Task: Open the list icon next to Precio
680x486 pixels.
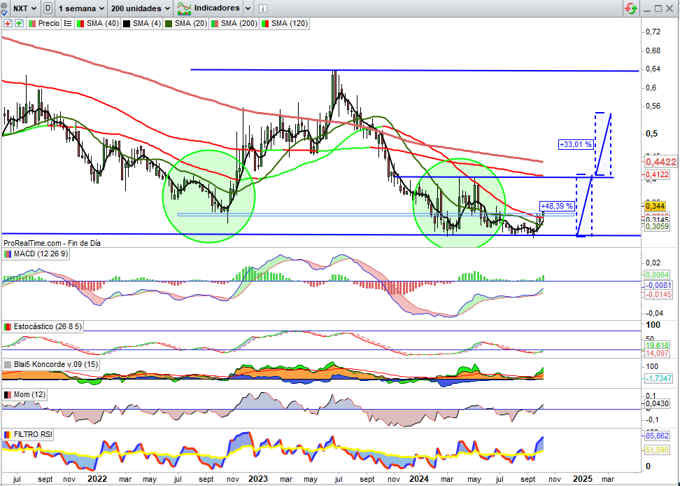Action: tap(68, 23)
